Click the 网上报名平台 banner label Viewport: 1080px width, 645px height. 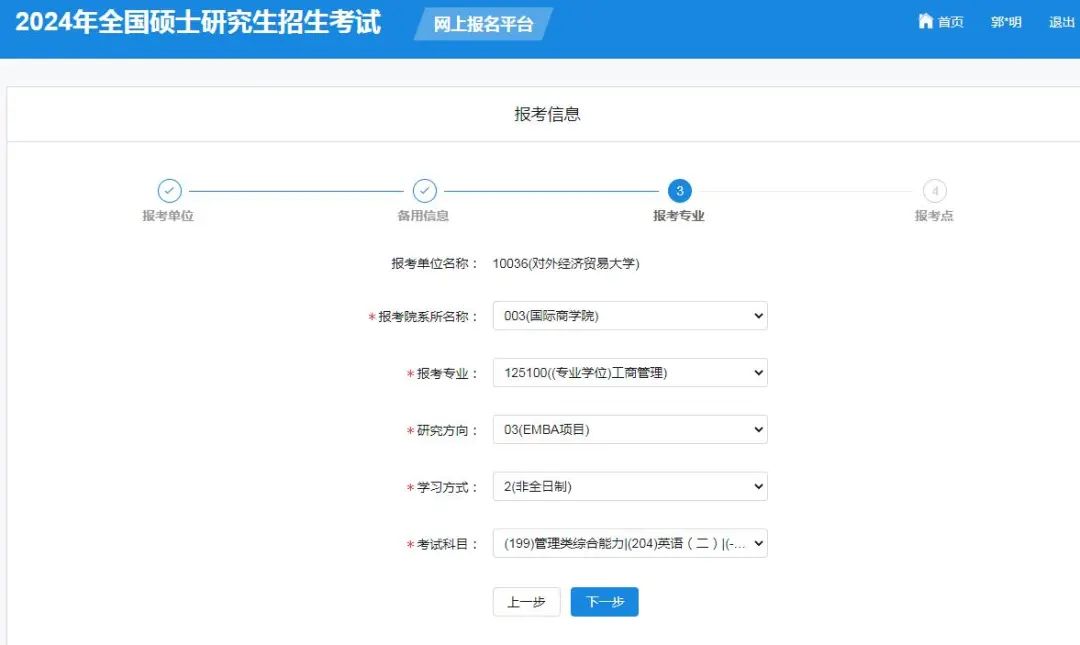point(483,24)
